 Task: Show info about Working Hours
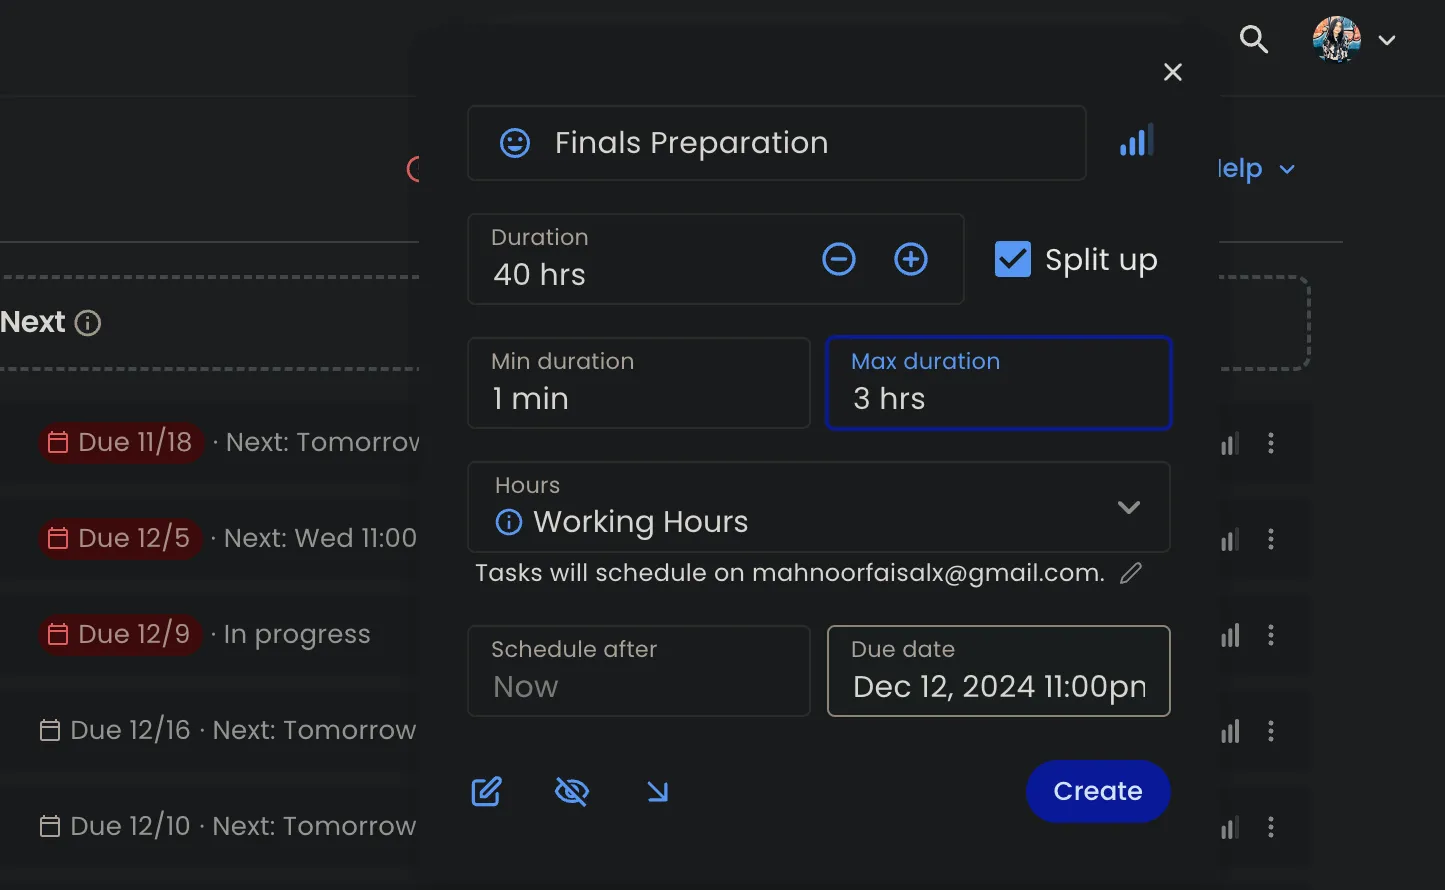pos(509,522)
